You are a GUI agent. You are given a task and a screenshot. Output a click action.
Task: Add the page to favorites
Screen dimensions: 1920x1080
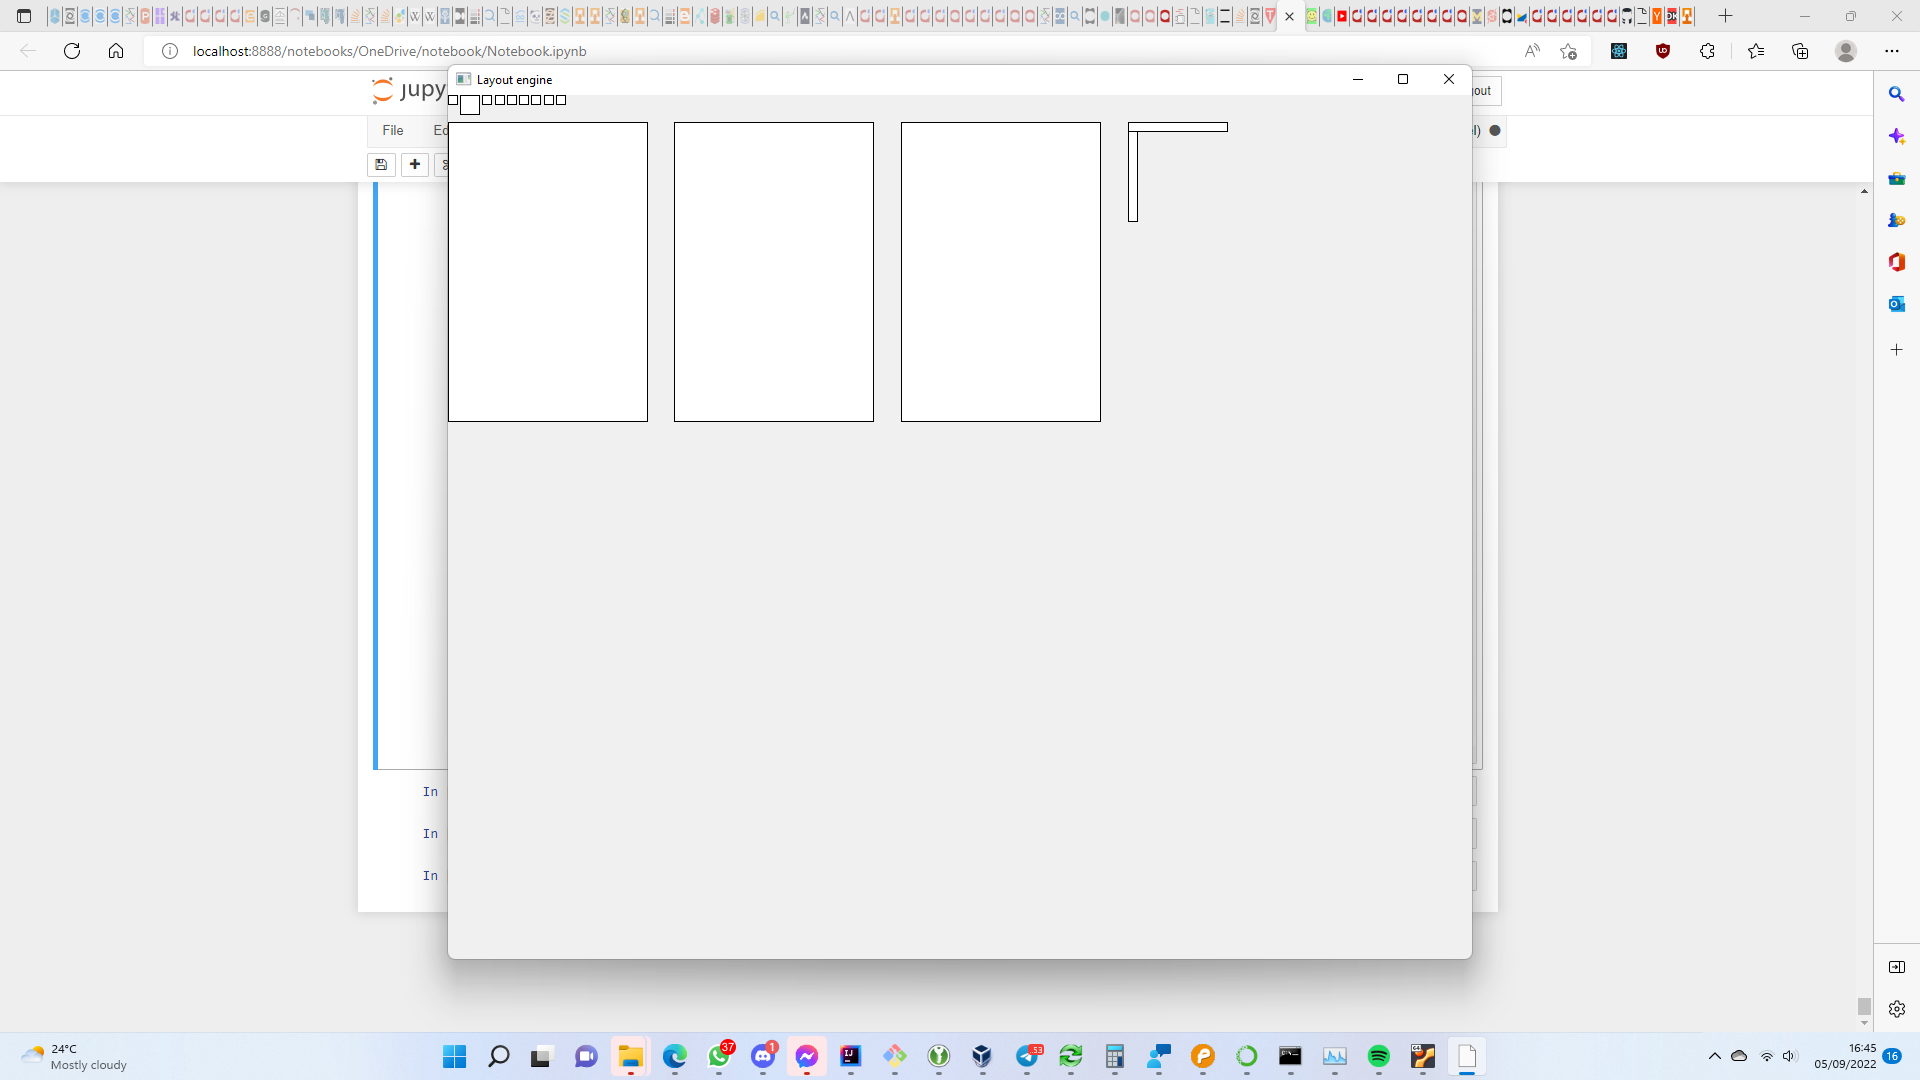[1567, 51]
